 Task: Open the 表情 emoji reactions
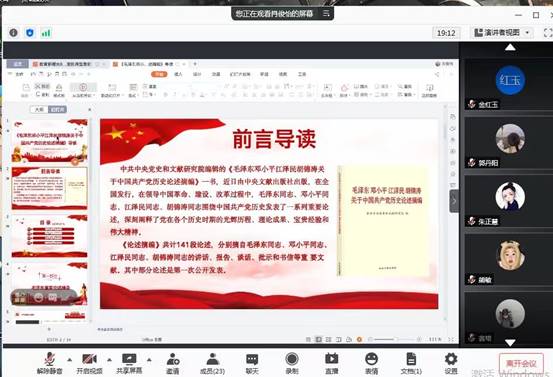pyautogui.click(x=371, y=364)
